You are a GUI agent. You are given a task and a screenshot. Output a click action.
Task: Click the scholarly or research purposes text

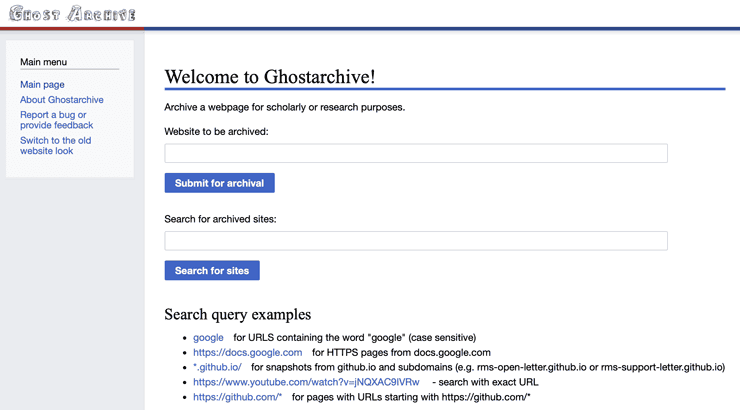[x=330, y=107]
